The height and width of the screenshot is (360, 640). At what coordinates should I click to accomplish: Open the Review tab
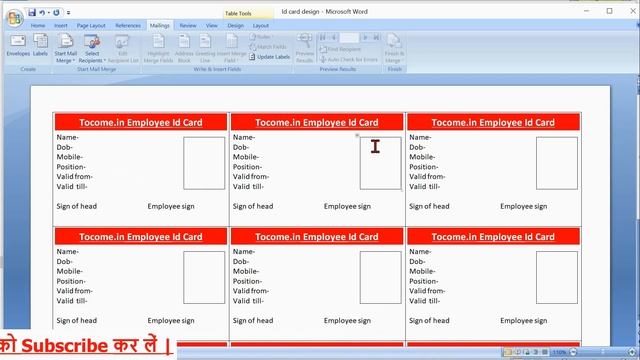tap(188, 26)
